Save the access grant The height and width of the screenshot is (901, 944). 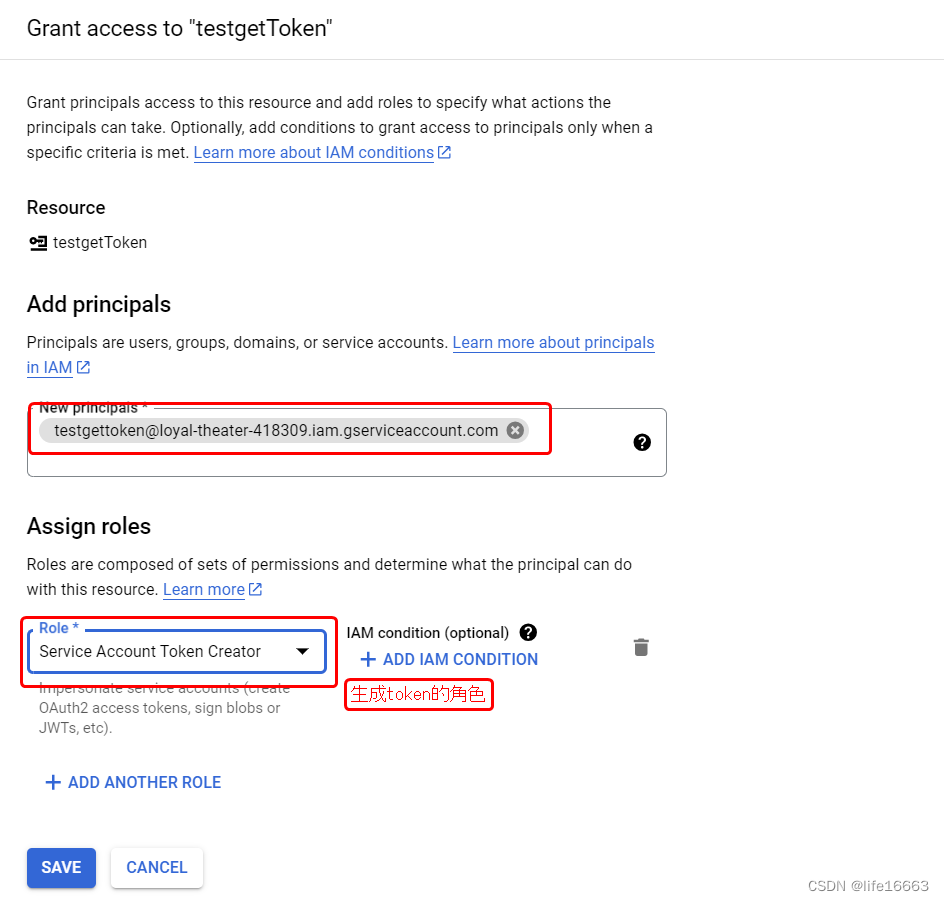61,867
